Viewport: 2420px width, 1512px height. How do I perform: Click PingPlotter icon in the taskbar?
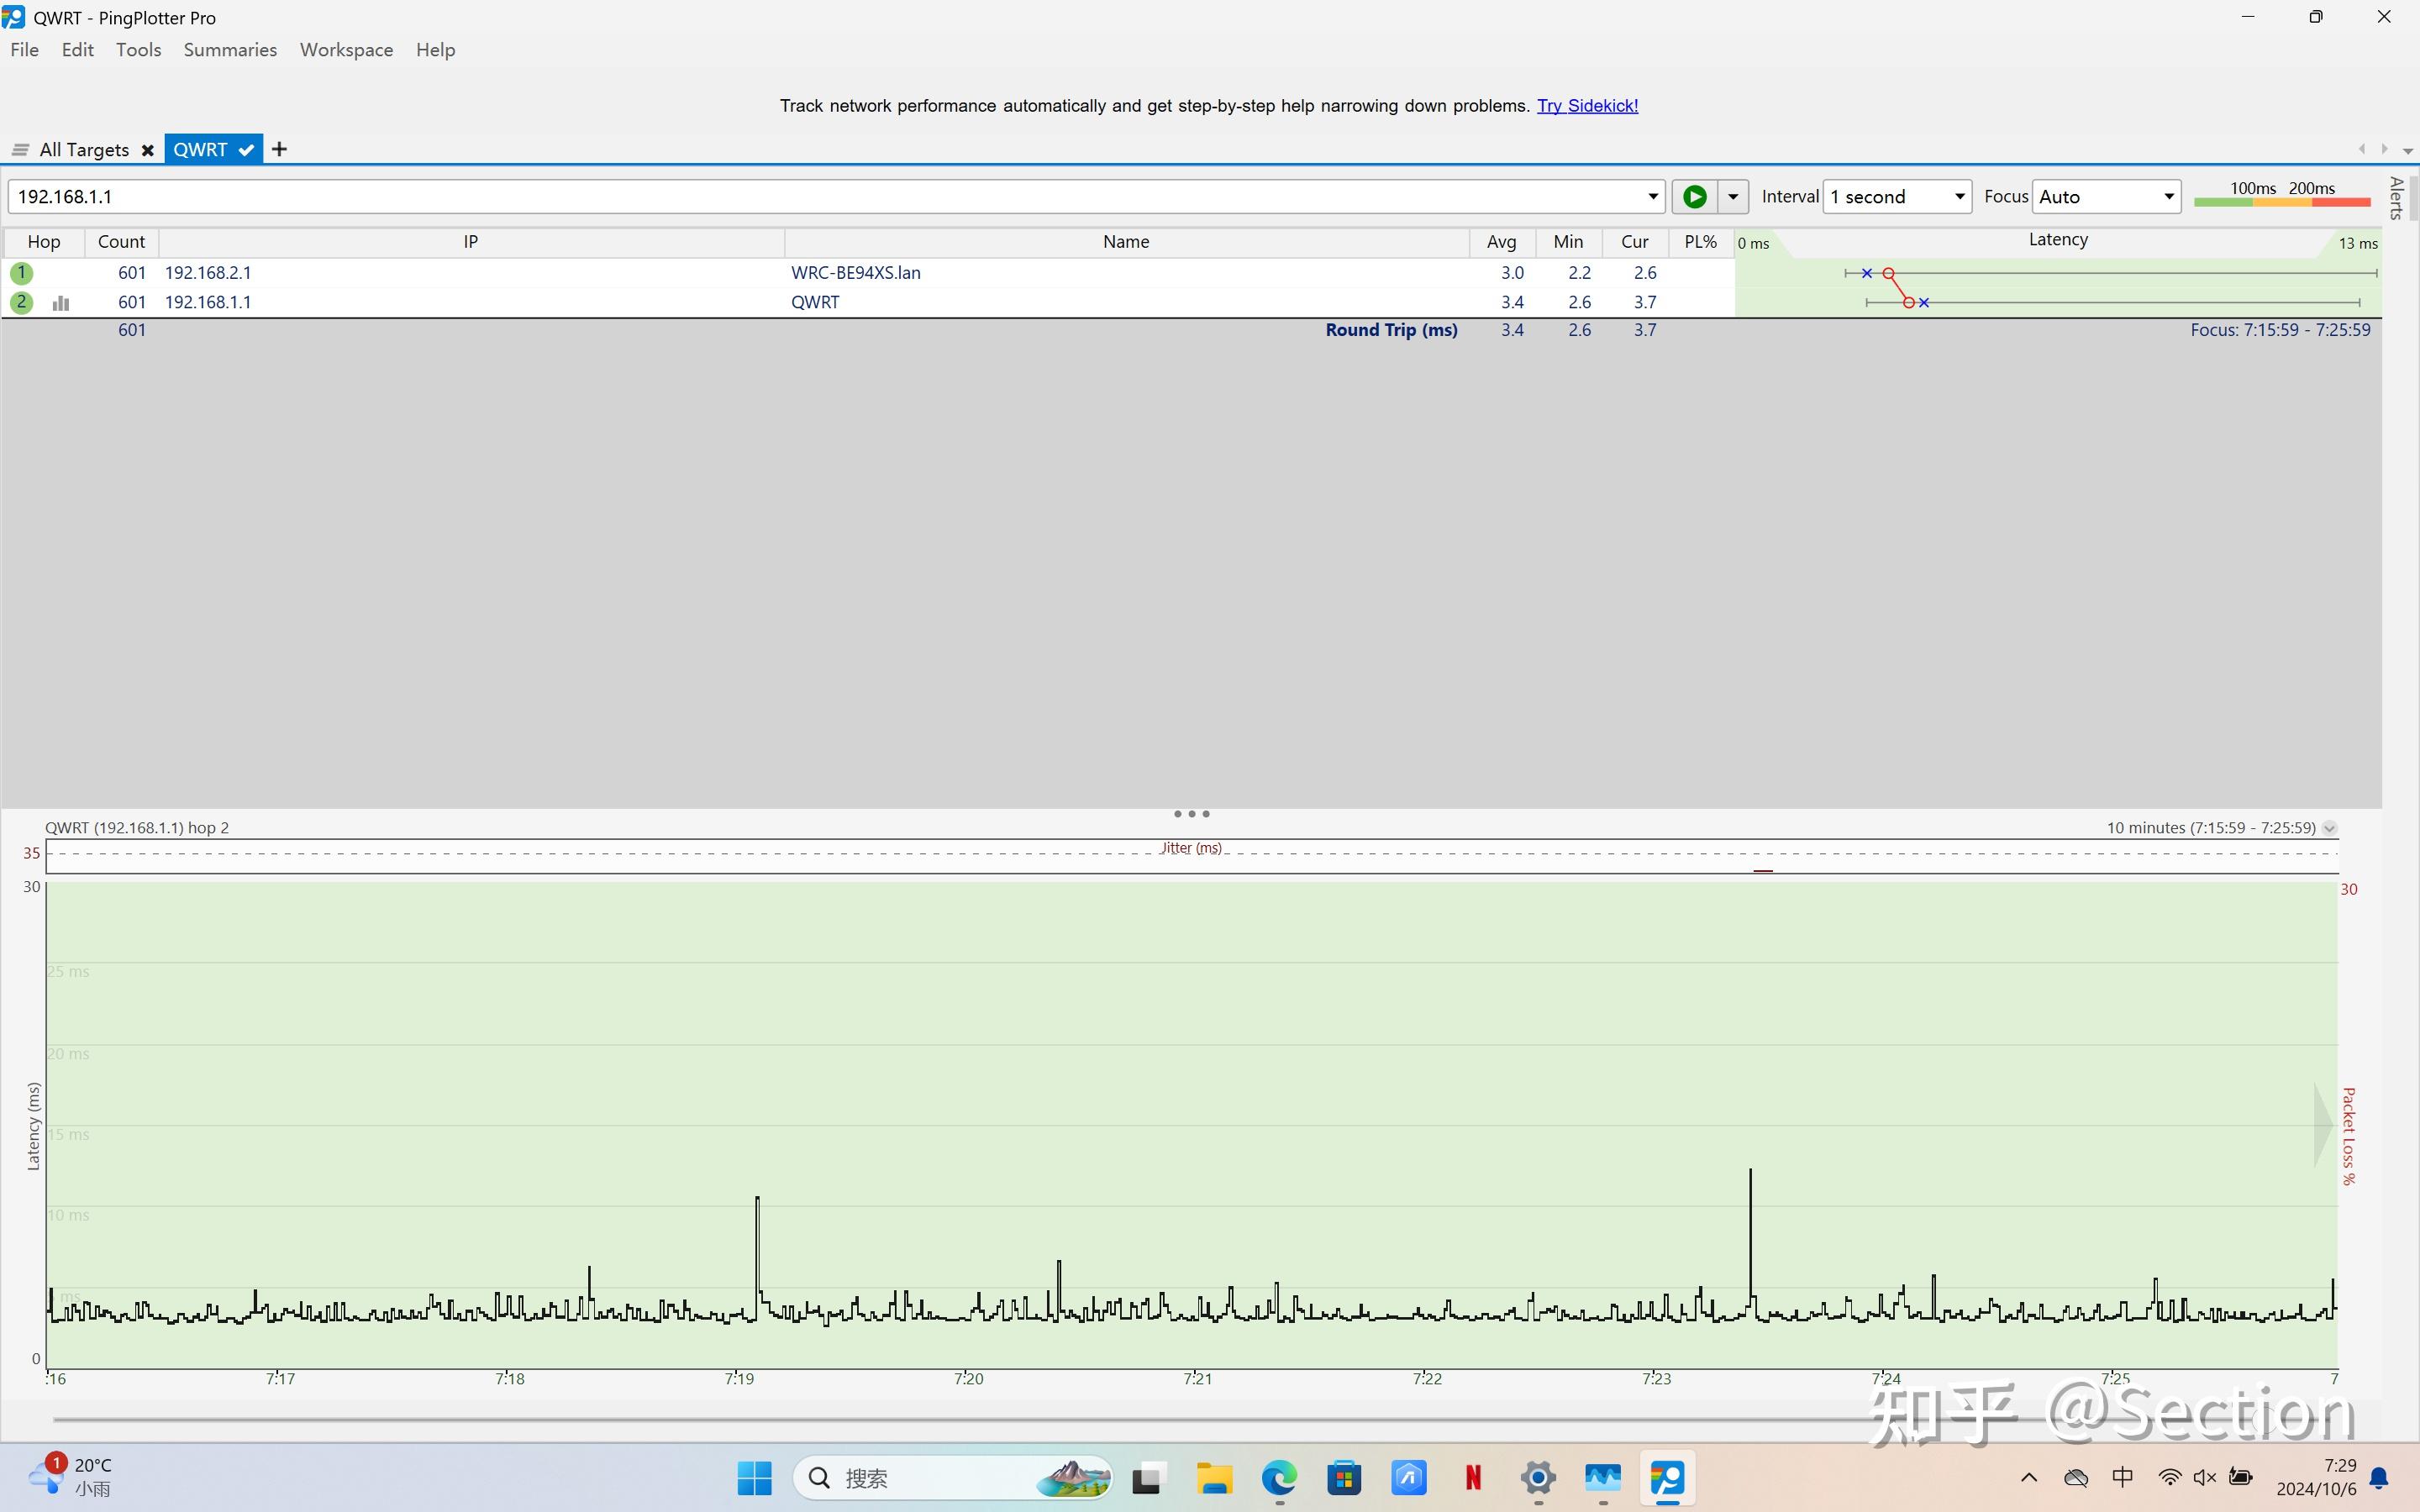(x=1666, y=1477)
